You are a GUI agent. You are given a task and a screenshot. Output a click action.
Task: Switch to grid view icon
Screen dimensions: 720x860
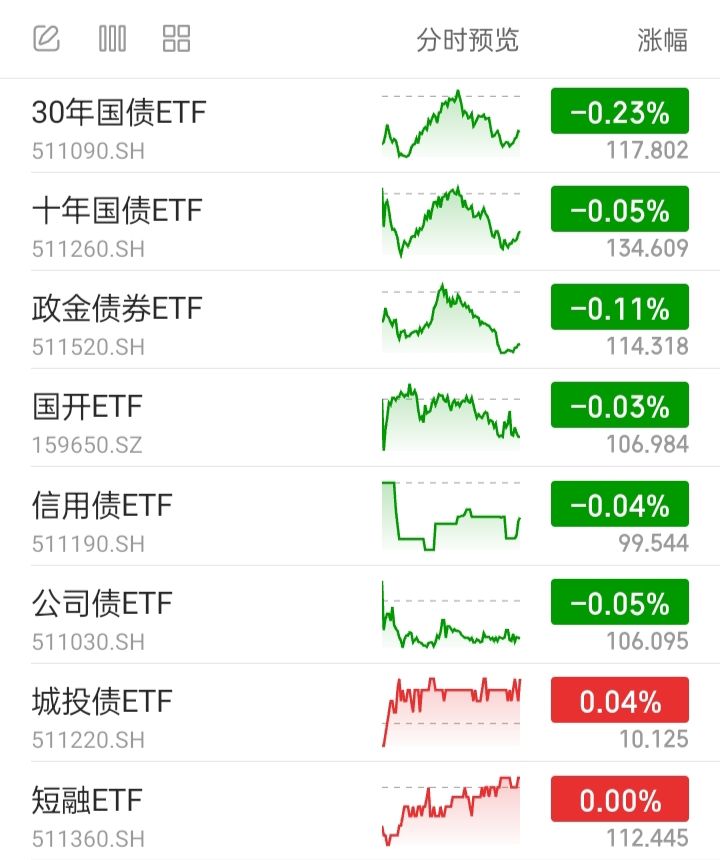(176, 39)
